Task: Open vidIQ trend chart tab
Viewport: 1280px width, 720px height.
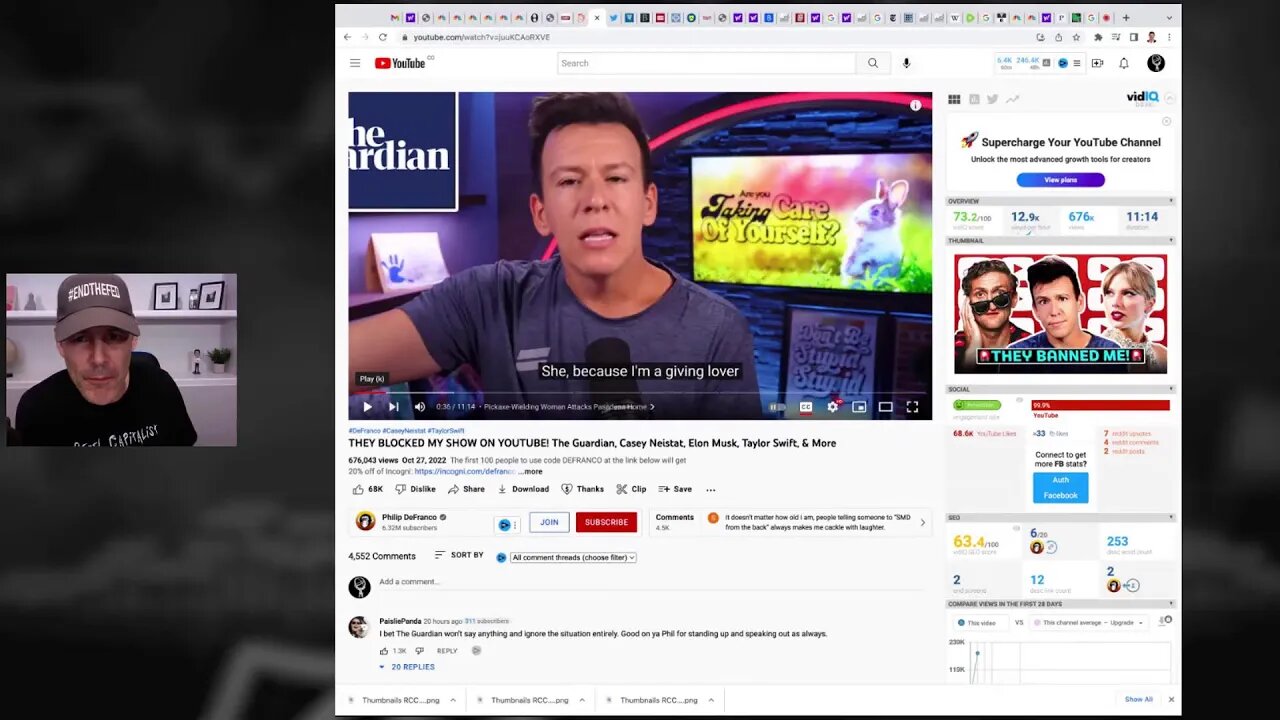Action: tap(1012, 99)
